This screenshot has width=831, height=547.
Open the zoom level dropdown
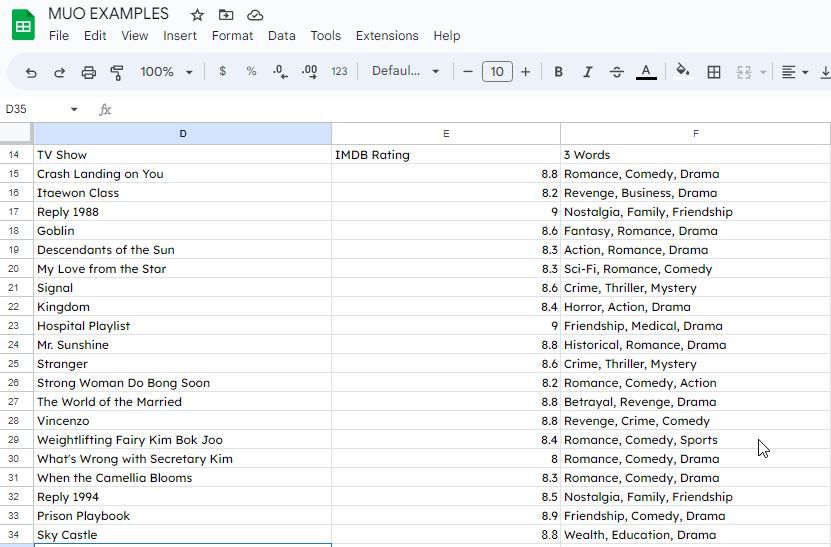pos(166,72)
